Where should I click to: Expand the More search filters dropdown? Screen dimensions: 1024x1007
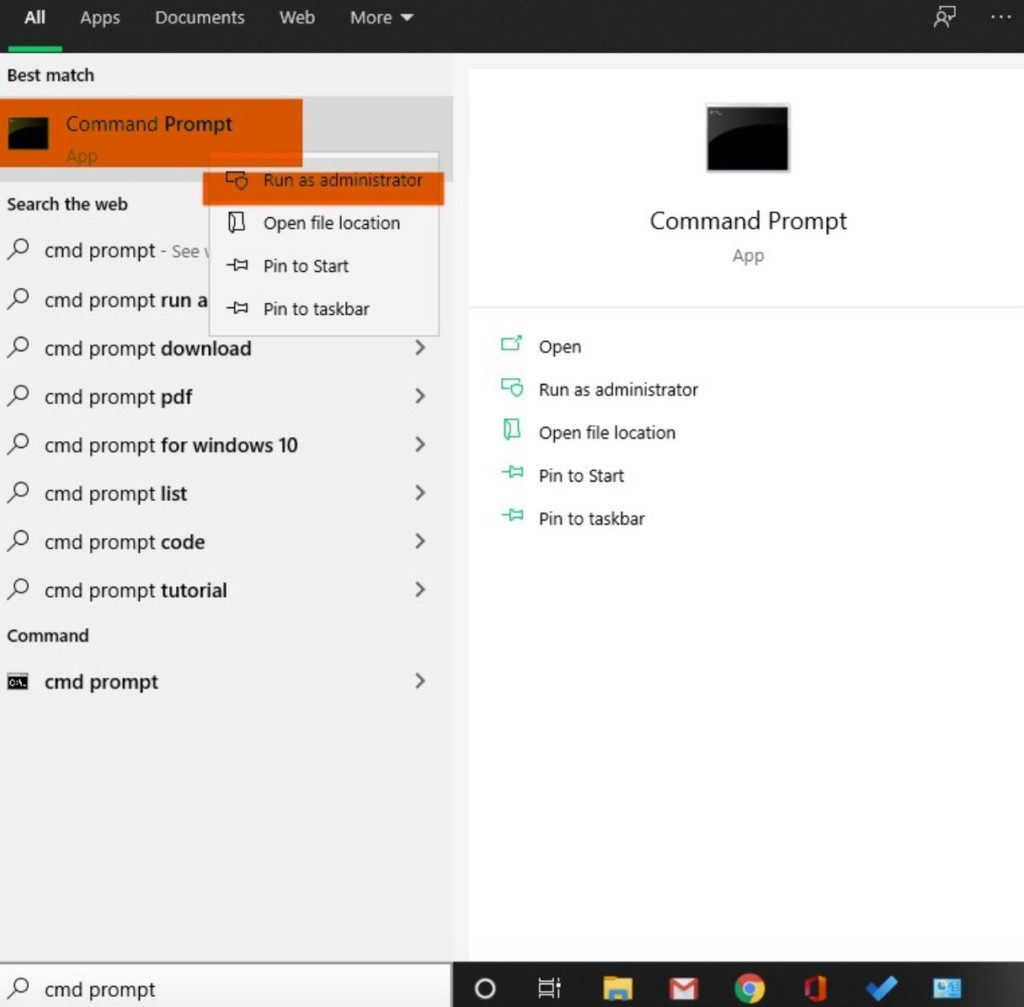(380, 17)
